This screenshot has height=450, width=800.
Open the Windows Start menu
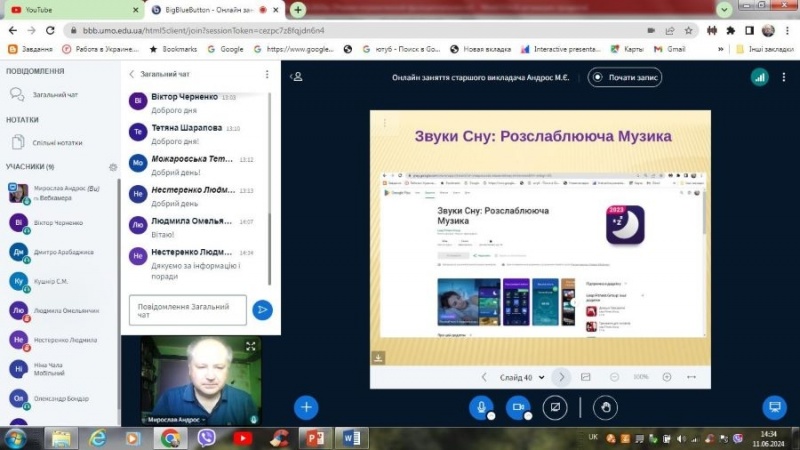click(15, 438)
